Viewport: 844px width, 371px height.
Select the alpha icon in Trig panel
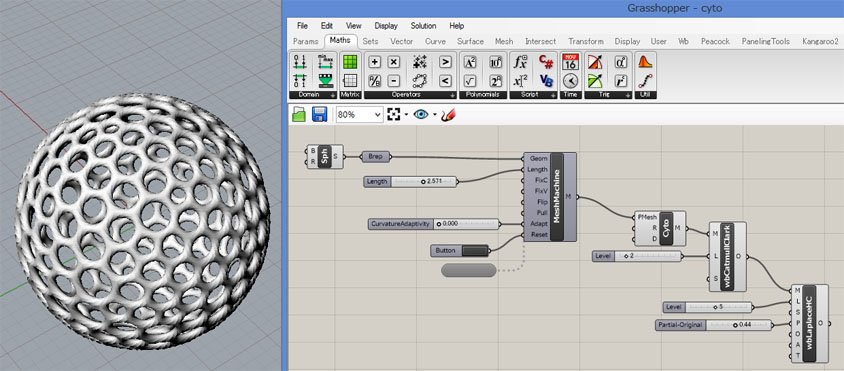coord(621,62)
